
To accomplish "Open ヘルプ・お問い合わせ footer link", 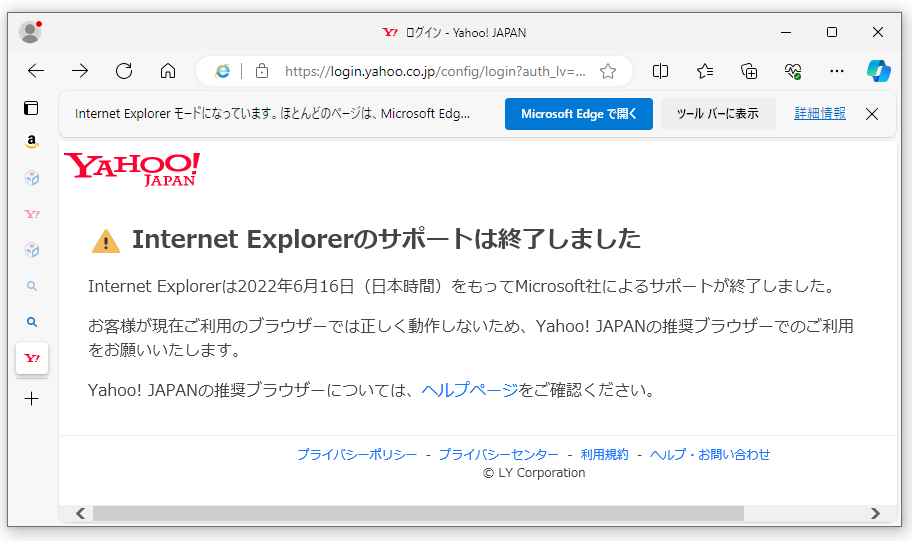I will (x=710, y=454).
